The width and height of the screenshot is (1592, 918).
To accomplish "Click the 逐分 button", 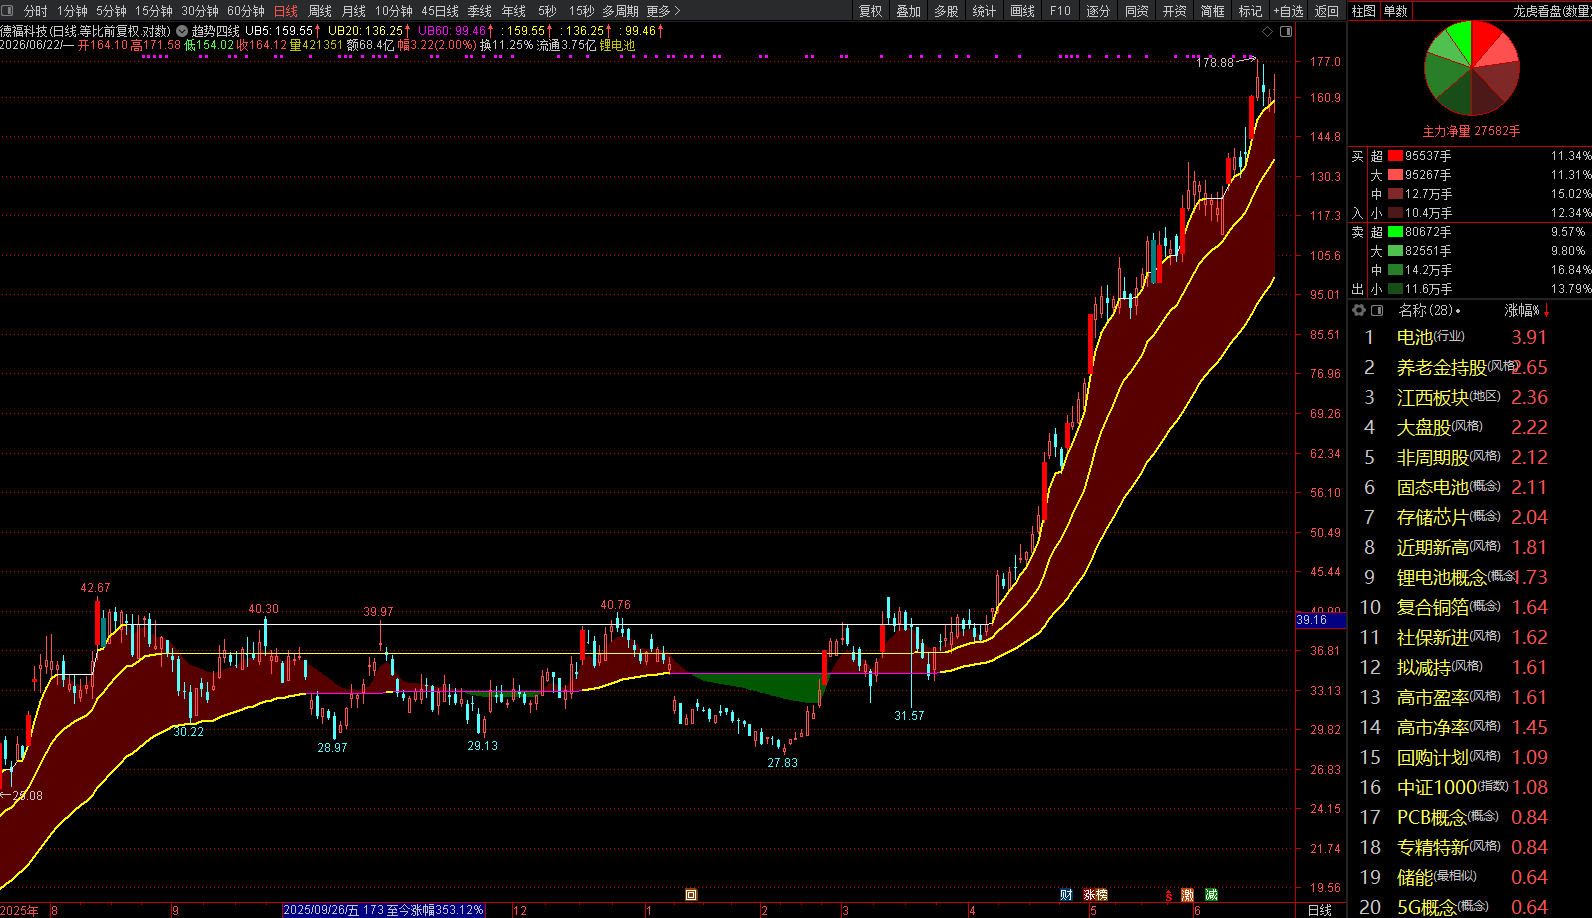I will click(x=1098, y=11).
